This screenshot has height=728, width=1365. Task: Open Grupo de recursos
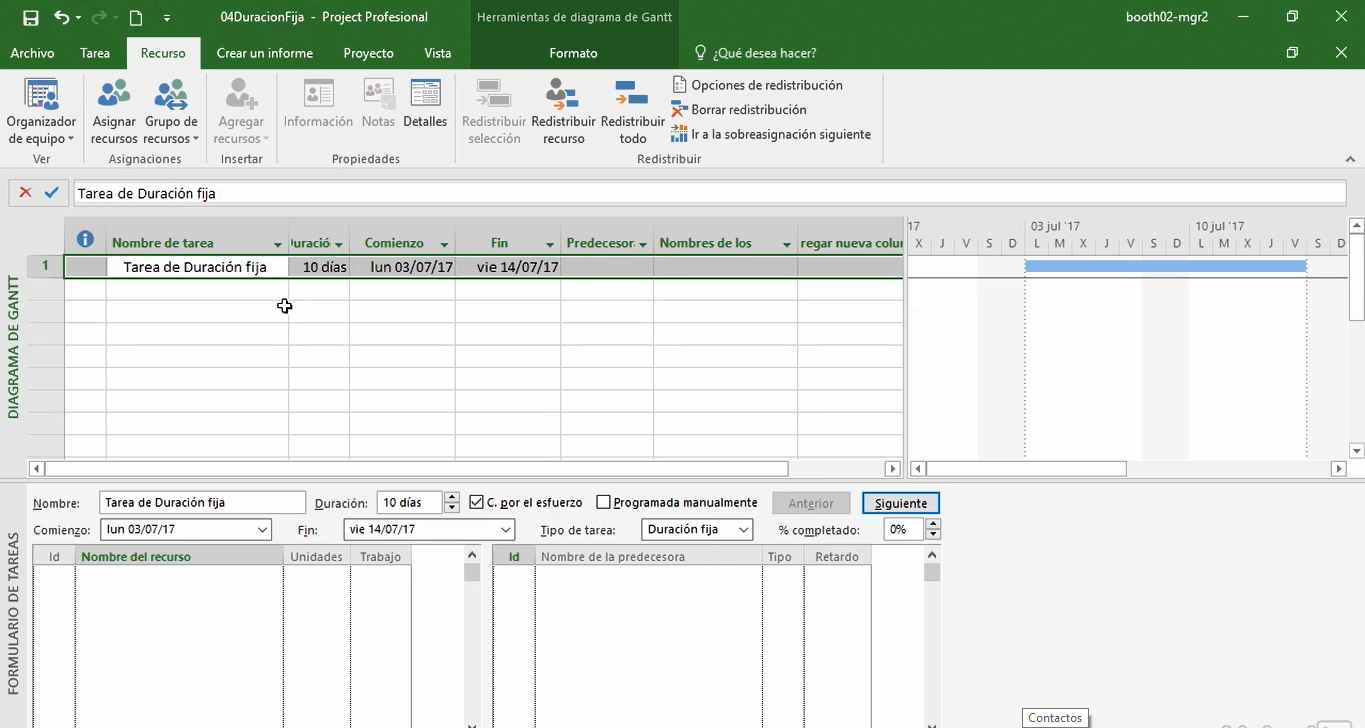click(171, 110)
